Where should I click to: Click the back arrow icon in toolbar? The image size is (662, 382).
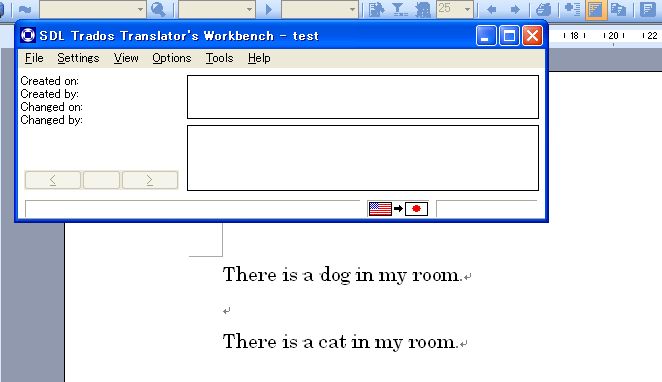click(x=491, y=9)
